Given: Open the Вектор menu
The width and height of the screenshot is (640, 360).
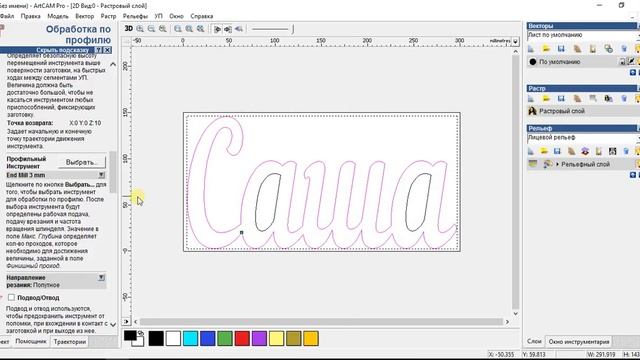Looking at the screenshot, I should [x=84, y=16].
